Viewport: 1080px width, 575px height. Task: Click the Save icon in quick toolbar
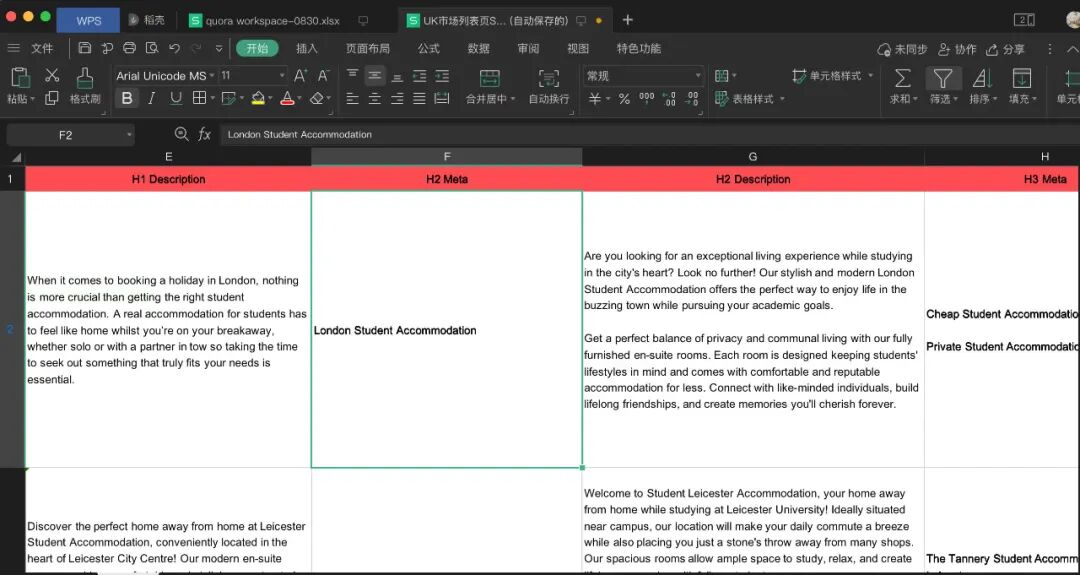[85, 48]
